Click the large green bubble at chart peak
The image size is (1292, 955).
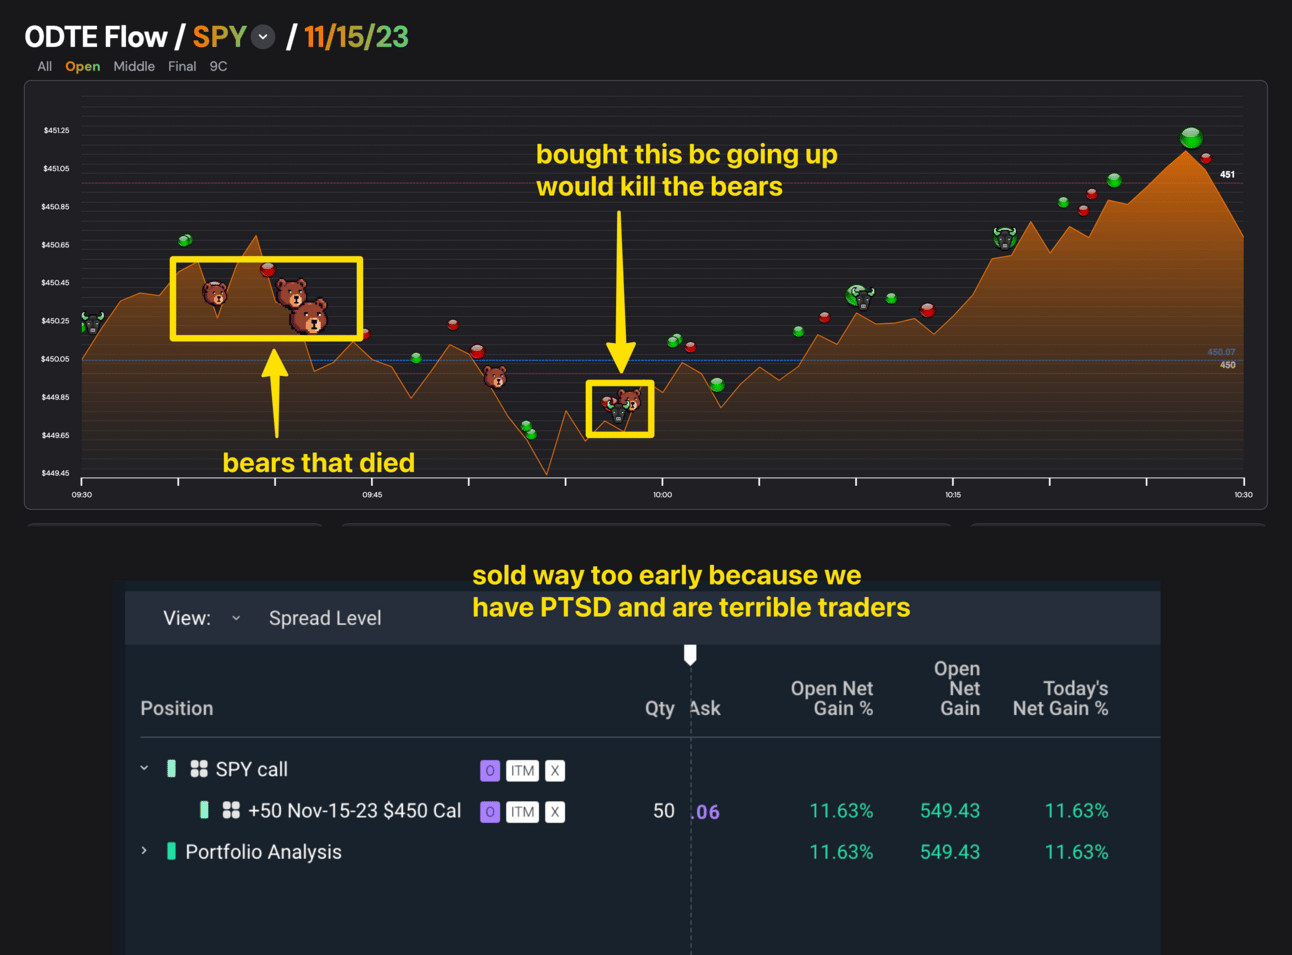point(1191,137)
